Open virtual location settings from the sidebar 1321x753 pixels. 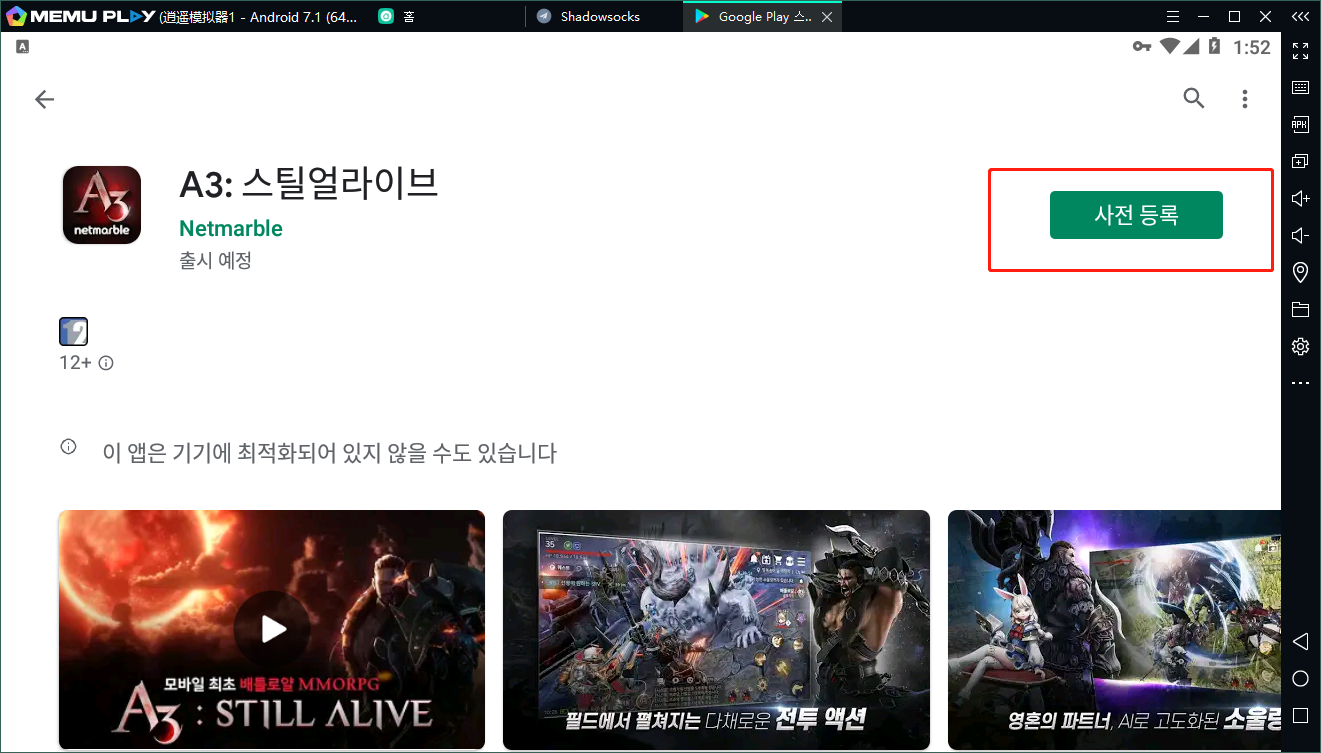(x=1300, y=272)
